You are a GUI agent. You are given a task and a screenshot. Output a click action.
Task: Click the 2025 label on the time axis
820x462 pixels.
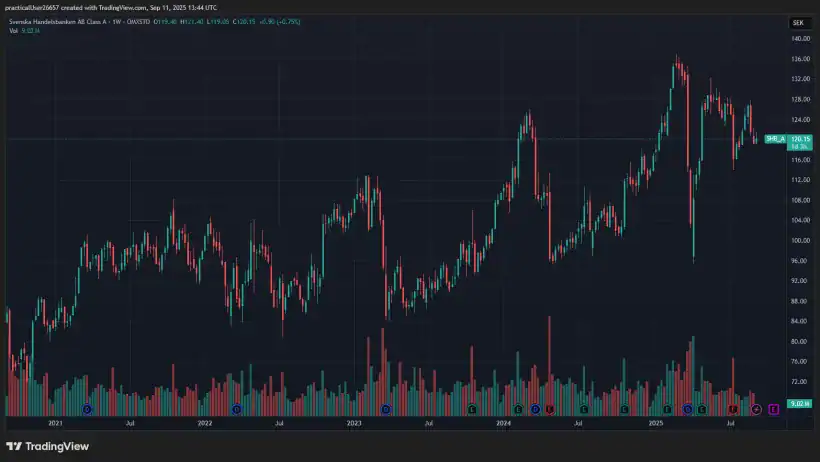pyautogui.click(x=656, y=423)
